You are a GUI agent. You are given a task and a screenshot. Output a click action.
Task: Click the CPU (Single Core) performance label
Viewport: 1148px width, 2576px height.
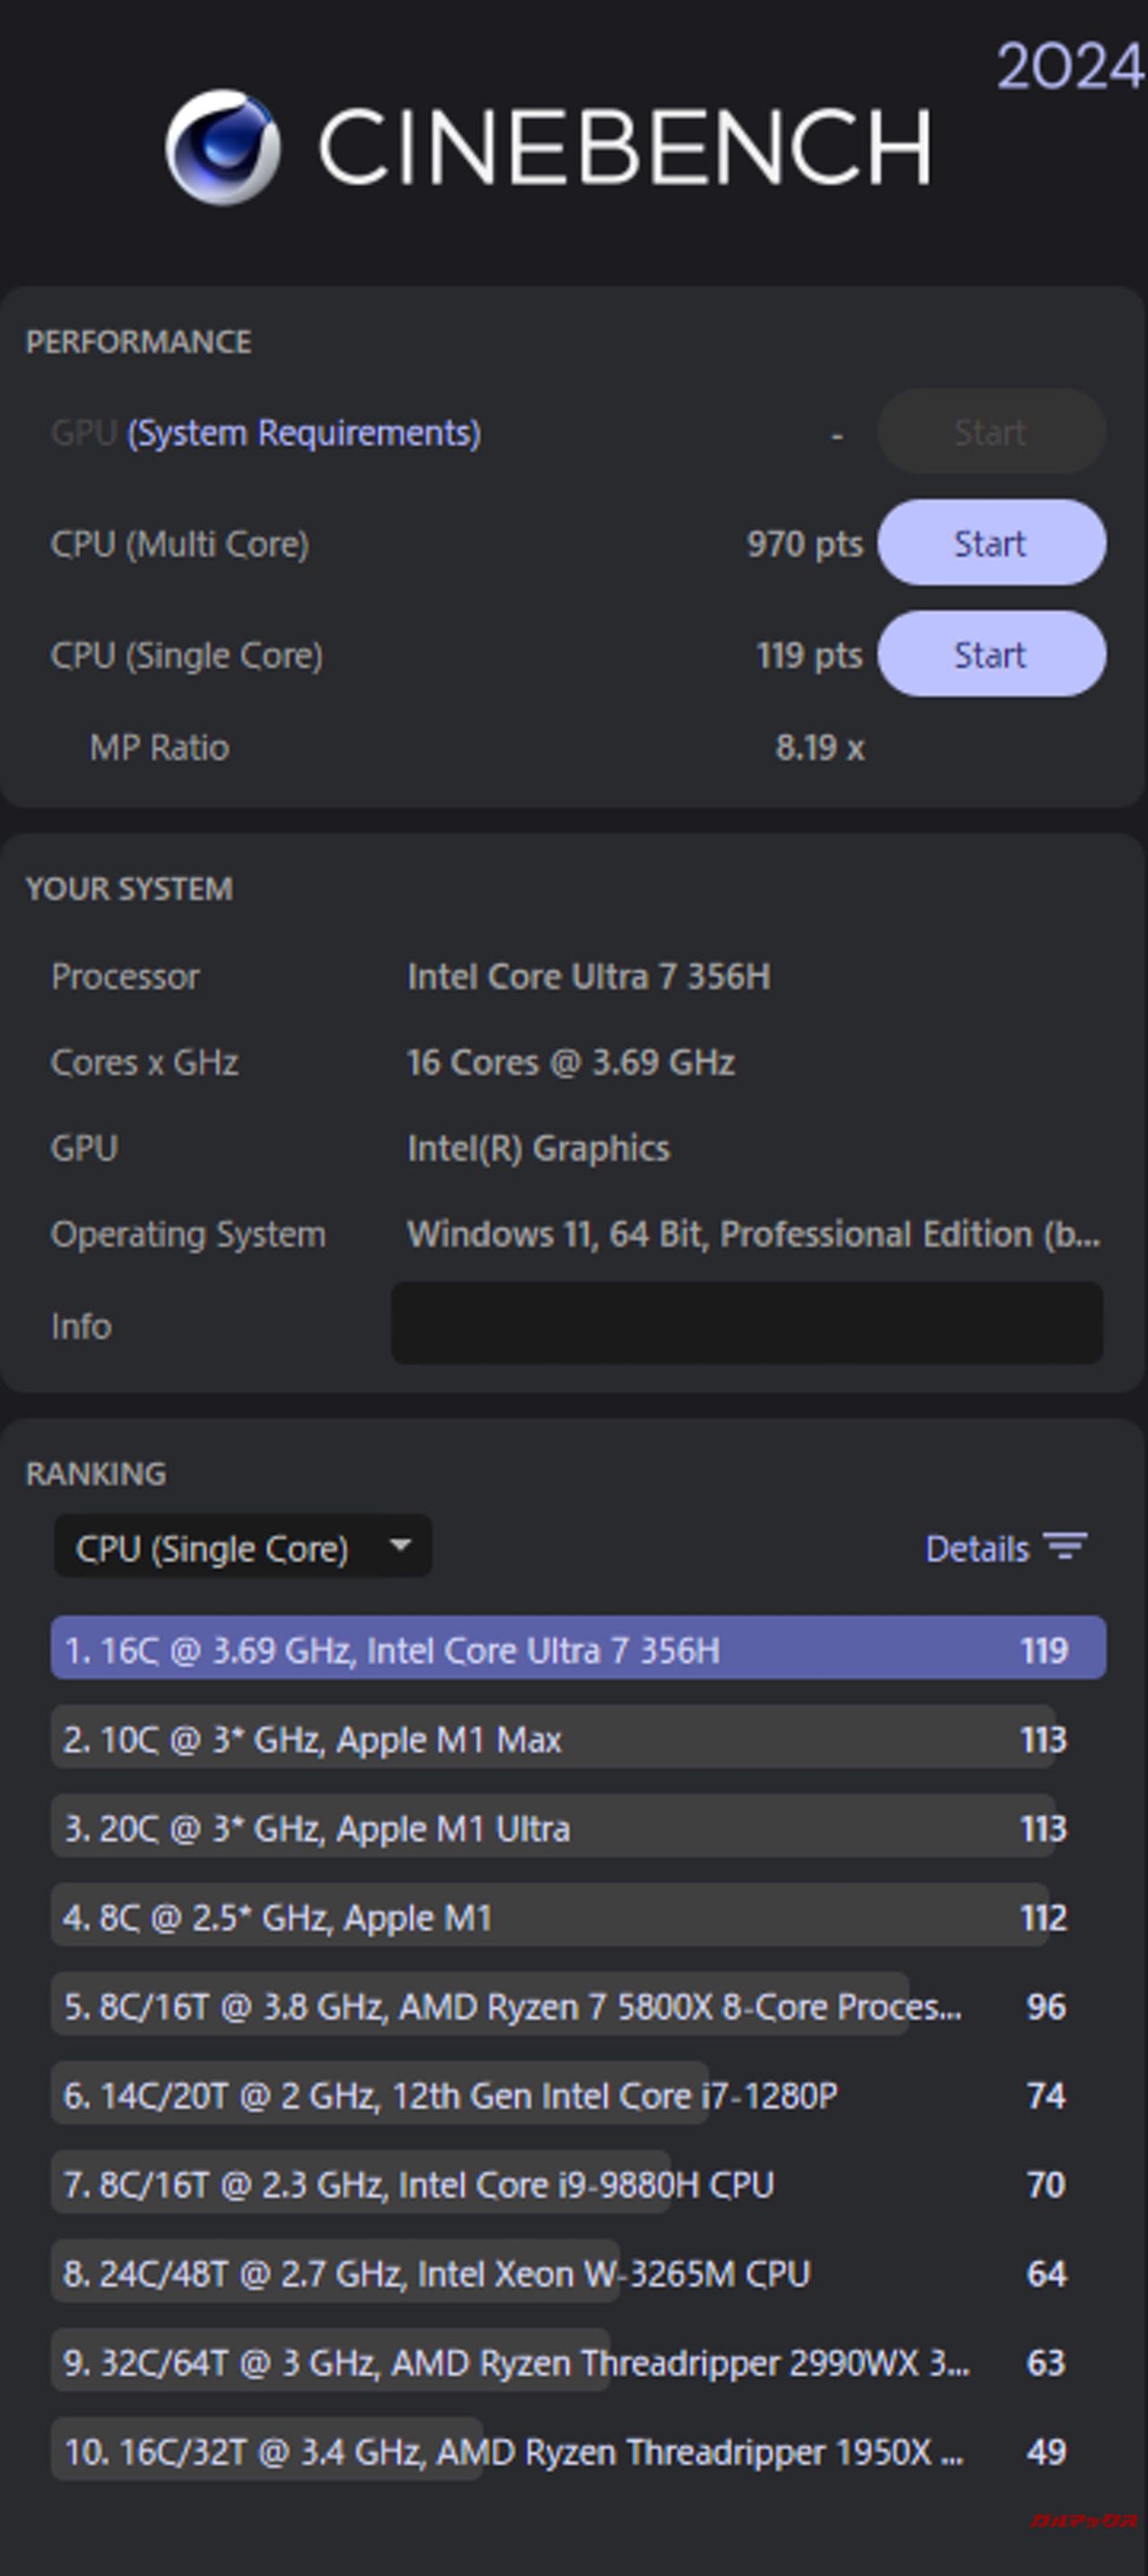click(x=187, y=655)
